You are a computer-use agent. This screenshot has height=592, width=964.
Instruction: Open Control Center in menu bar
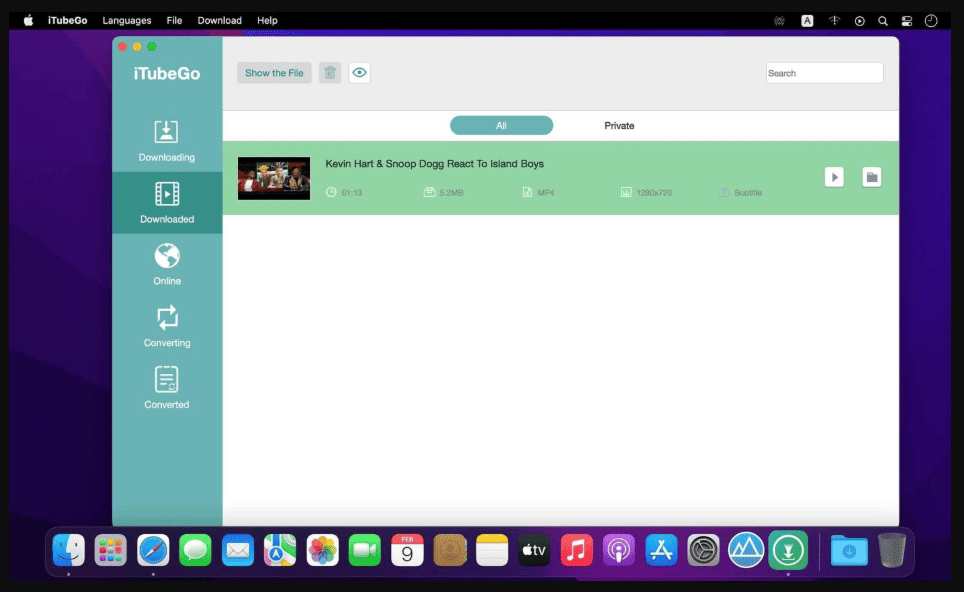point(907,21)
